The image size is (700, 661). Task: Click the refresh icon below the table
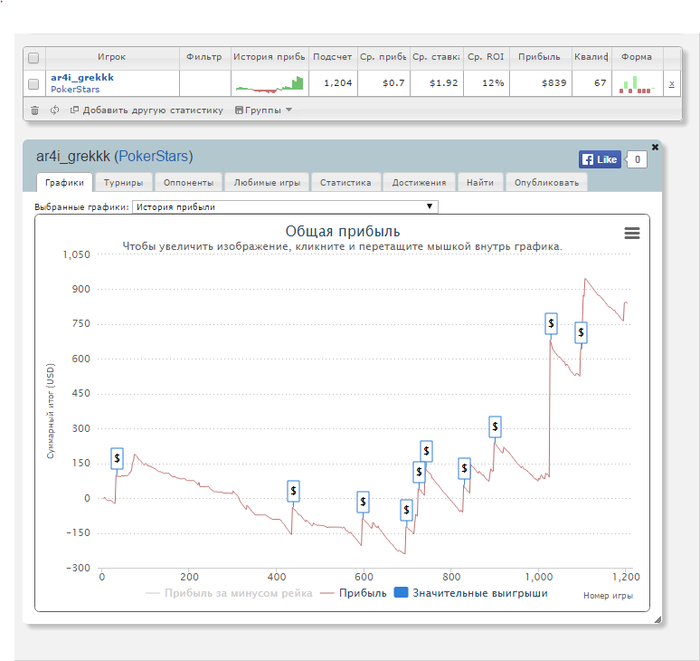[x=54, y=110]
